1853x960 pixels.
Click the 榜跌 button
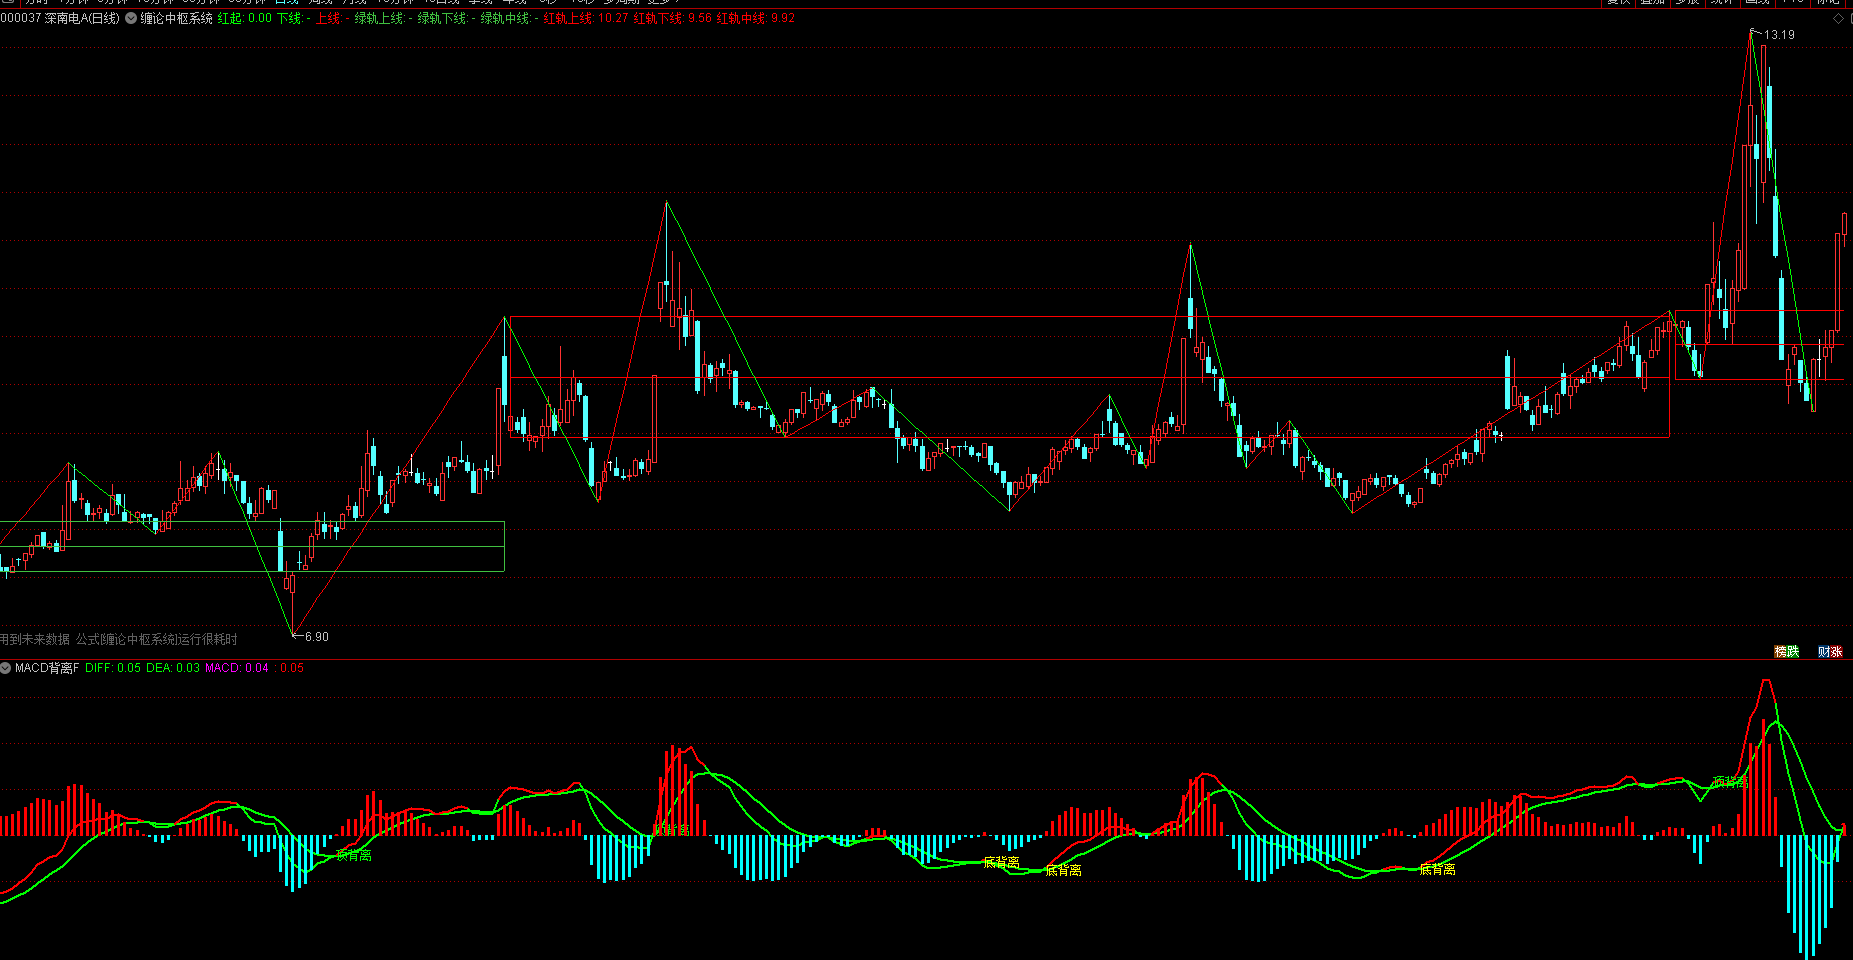pyautogui.click(x=1786, y=651)
